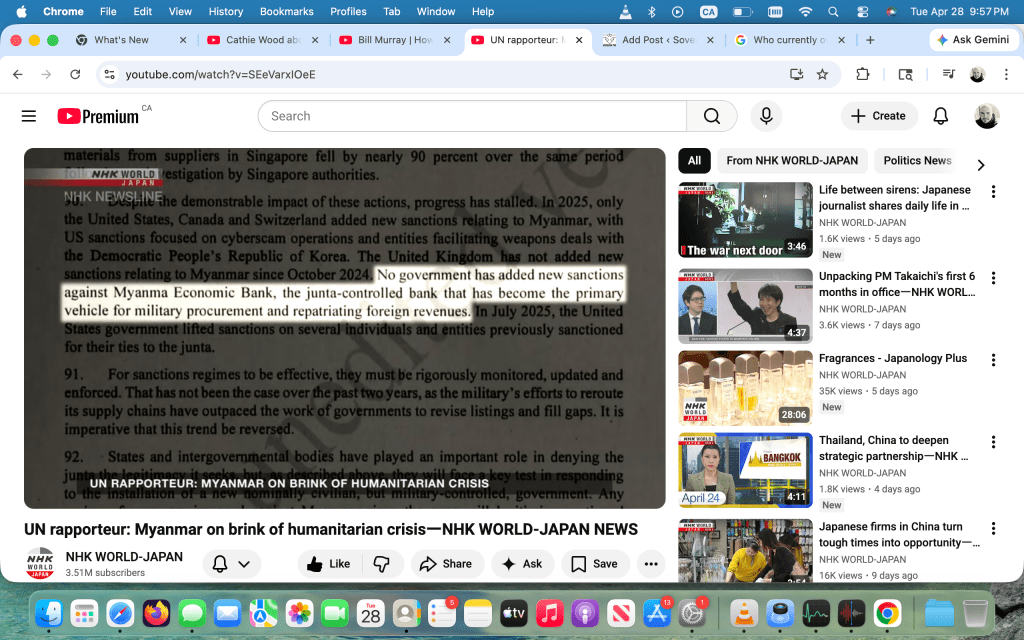Bookmark this page with the star icon

tap(822, 74)
